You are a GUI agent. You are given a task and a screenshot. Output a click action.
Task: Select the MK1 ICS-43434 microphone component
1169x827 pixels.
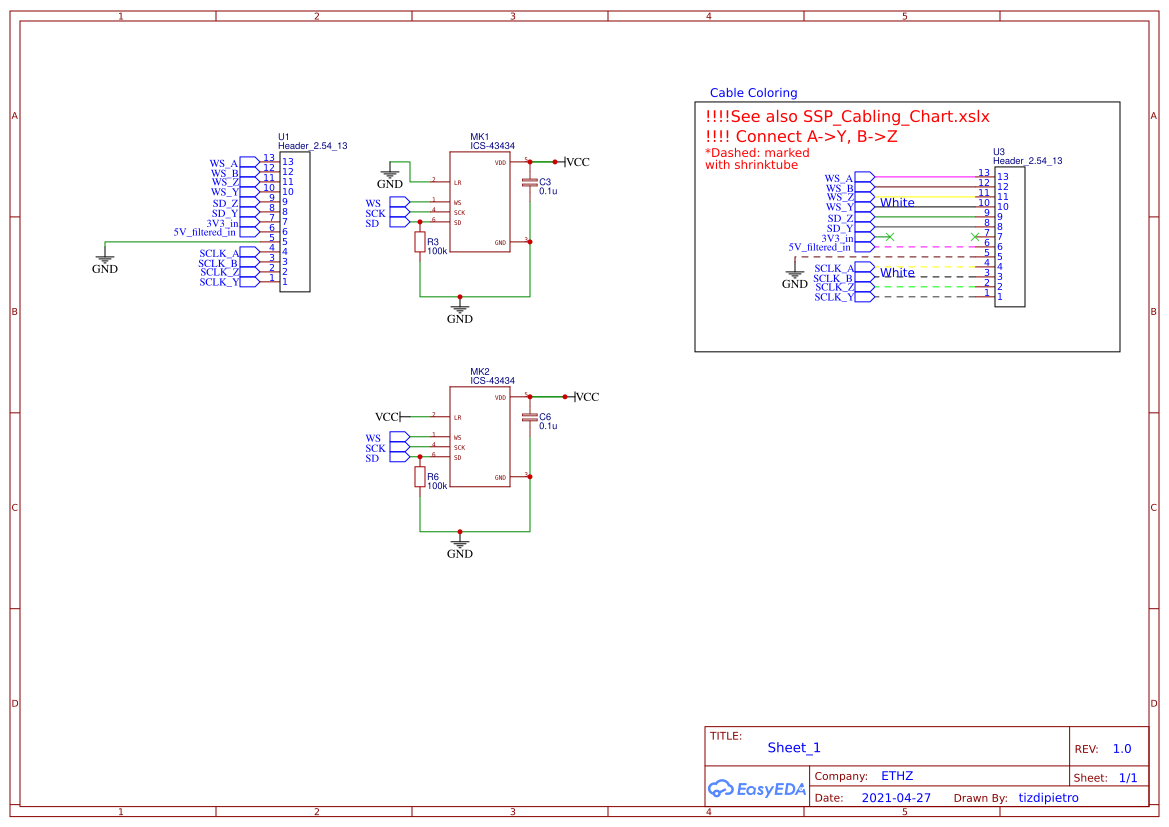point(478,200)
